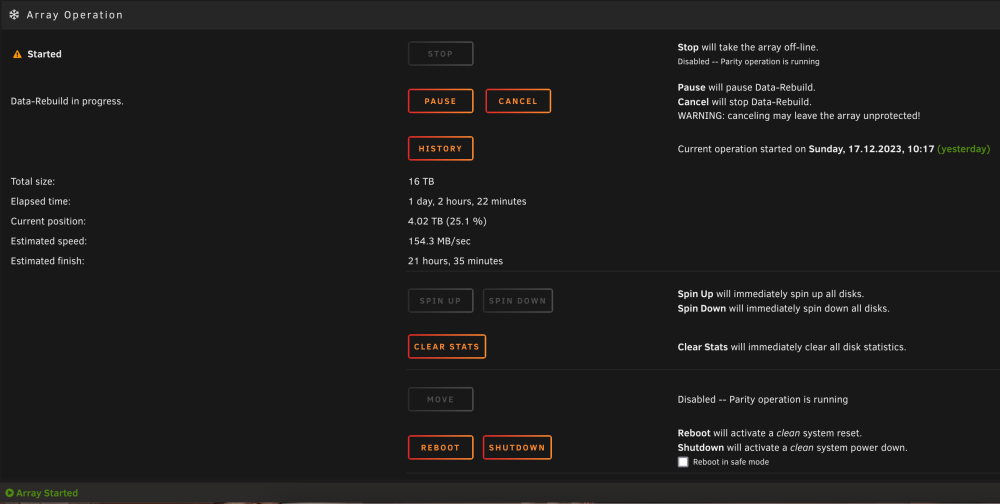1000x504 pixels.
Task: Click the 'Reboot in safe mode' label
Action: pos(731,462)
